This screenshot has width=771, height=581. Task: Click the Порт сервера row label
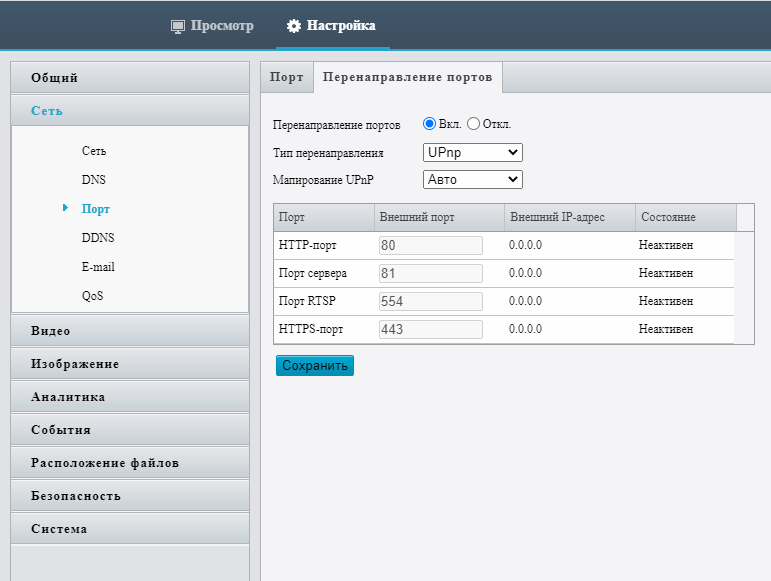(x=313, y=273)
